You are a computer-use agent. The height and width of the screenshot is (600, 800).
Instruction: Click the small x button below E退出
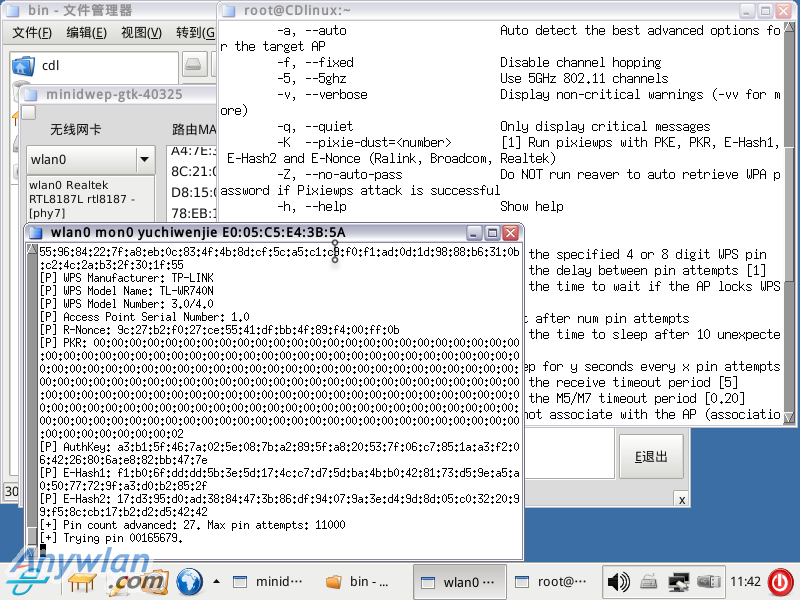682,500
